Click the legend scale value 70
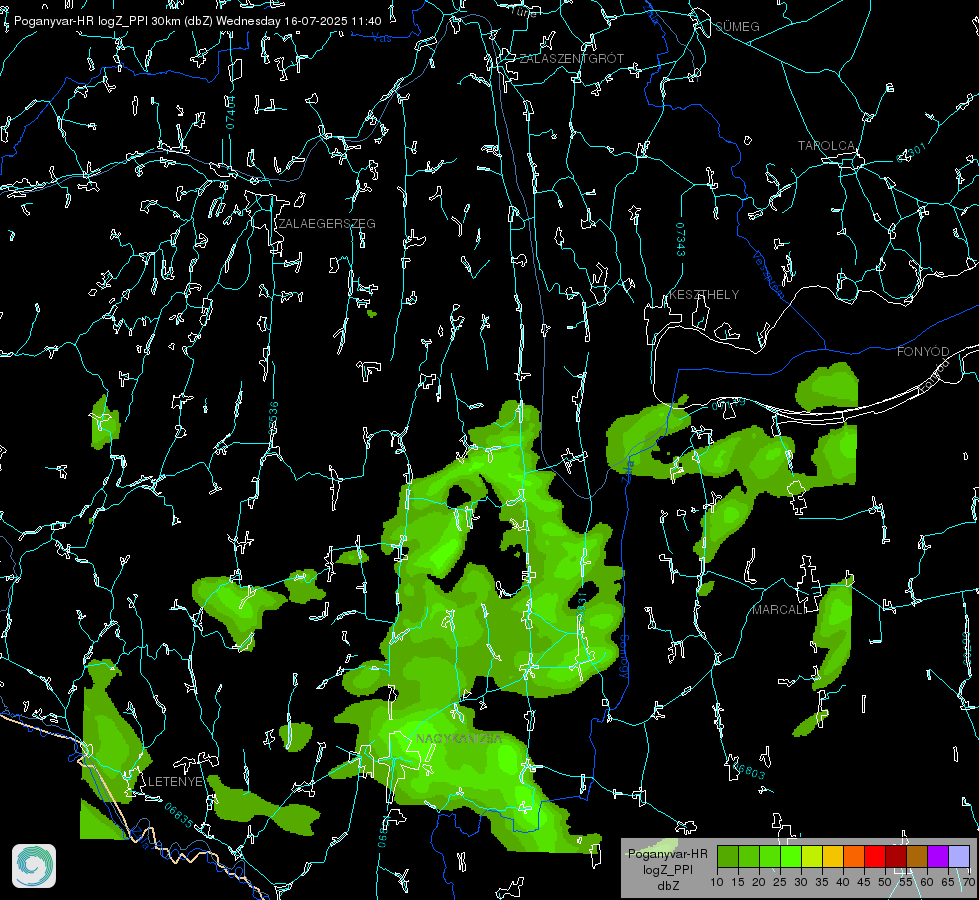Image resolution: width=979 pixels, height=900 pixels. click(969, 883)
